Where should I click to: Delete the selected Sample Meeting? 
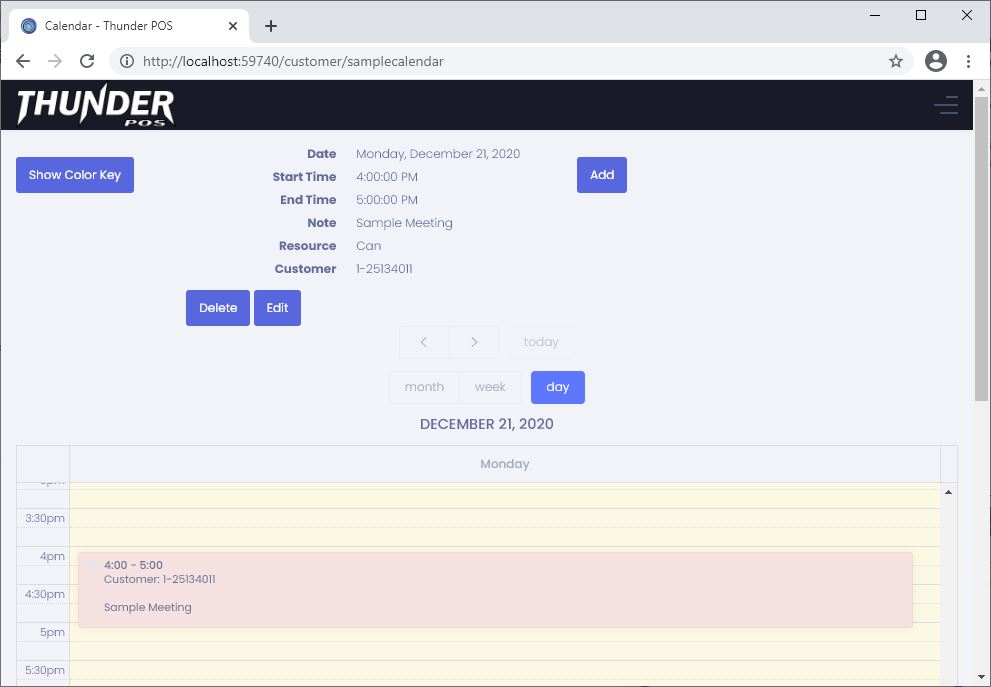point(217,308)
